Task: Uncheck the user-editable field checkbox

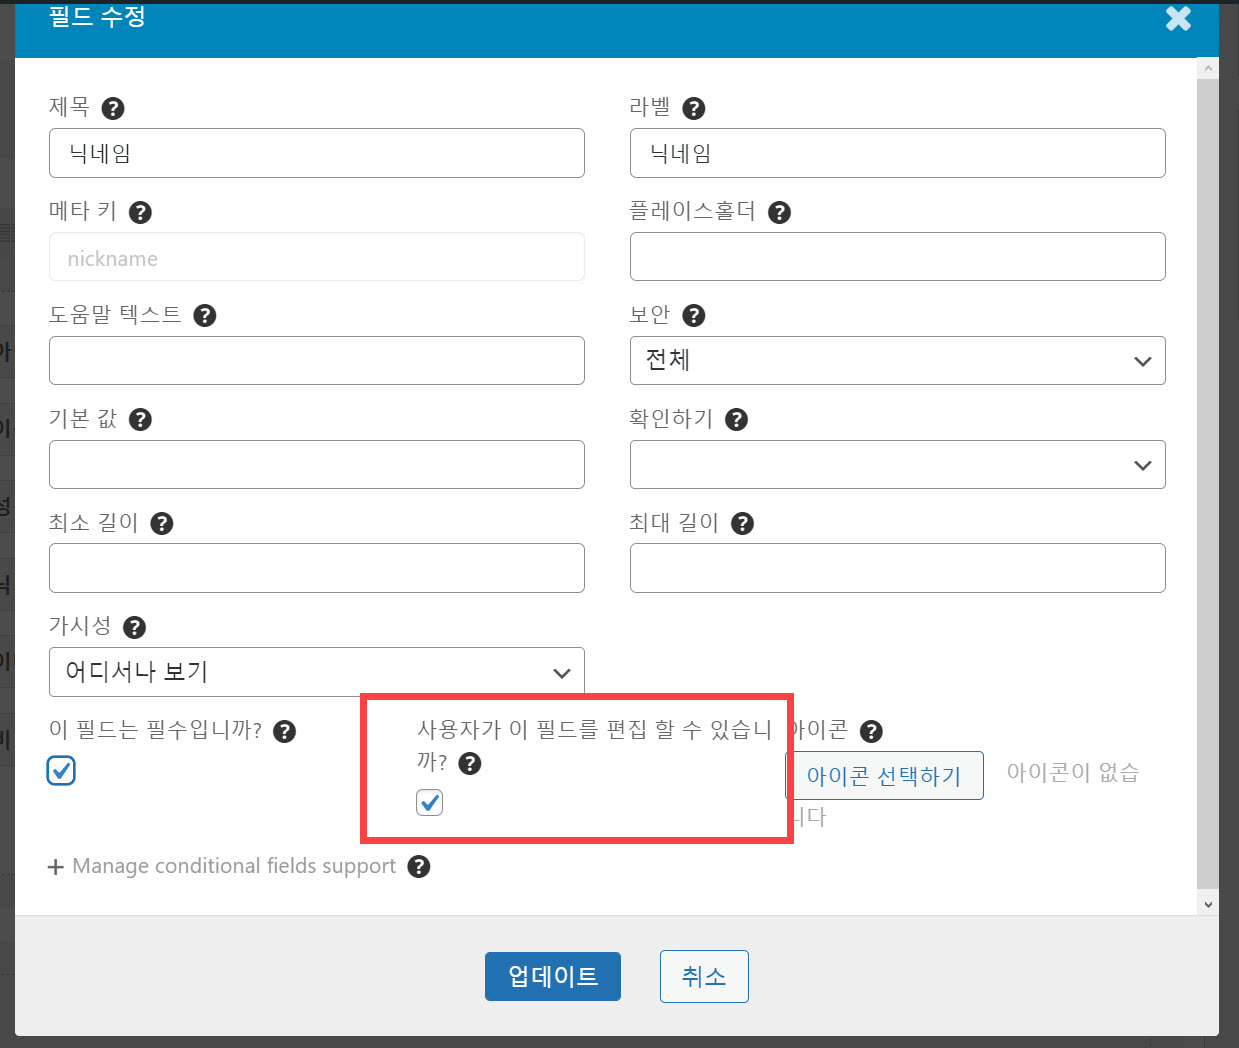Action: 429,802
